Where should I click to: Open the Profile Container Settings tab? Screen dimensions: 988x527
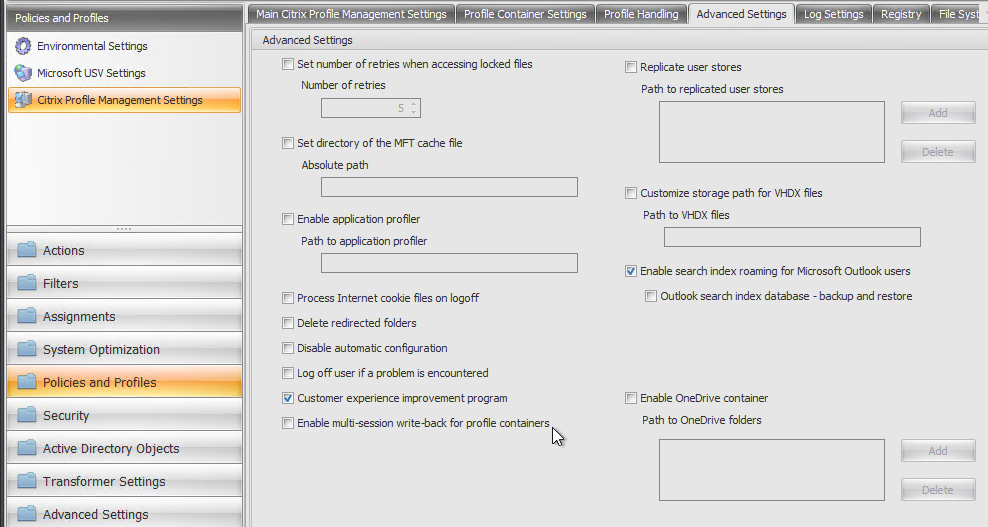point(525,14)
